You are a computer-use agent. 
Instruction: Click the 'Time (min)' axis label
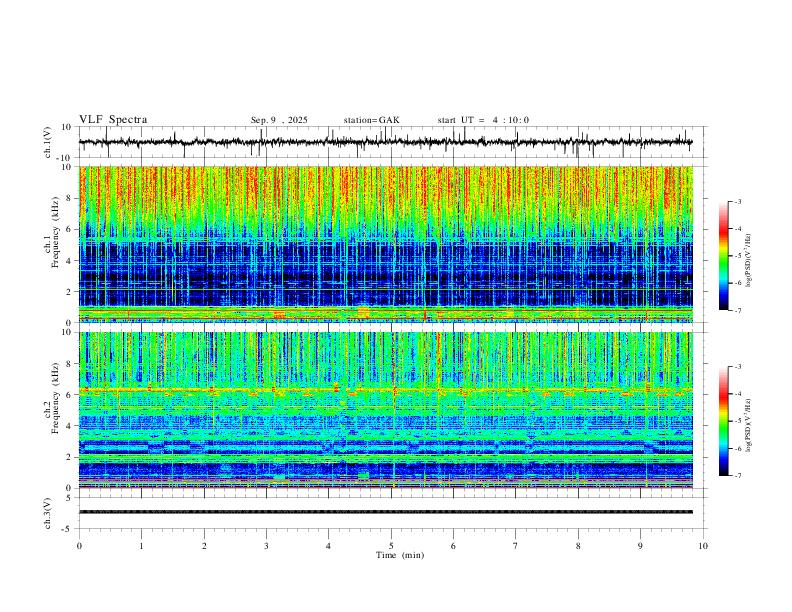[x=400, y=555]
